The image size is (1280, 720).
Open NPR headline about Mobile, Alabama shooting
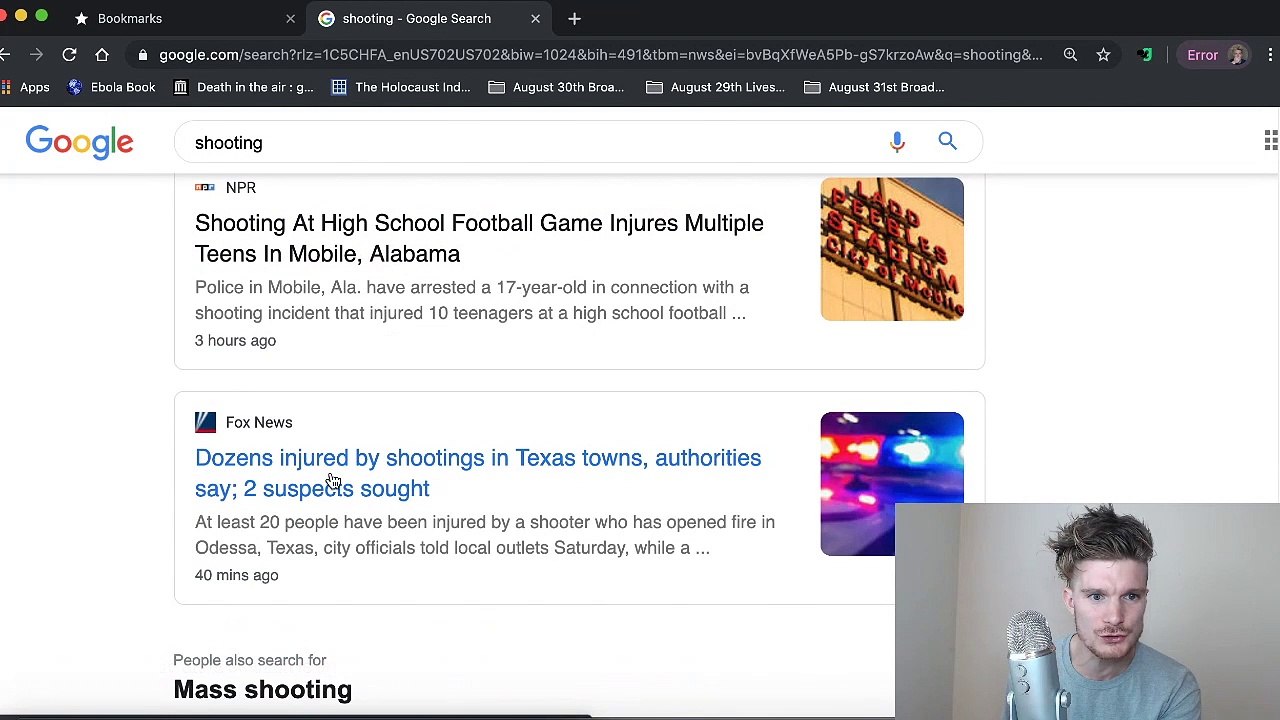point(479,238)
